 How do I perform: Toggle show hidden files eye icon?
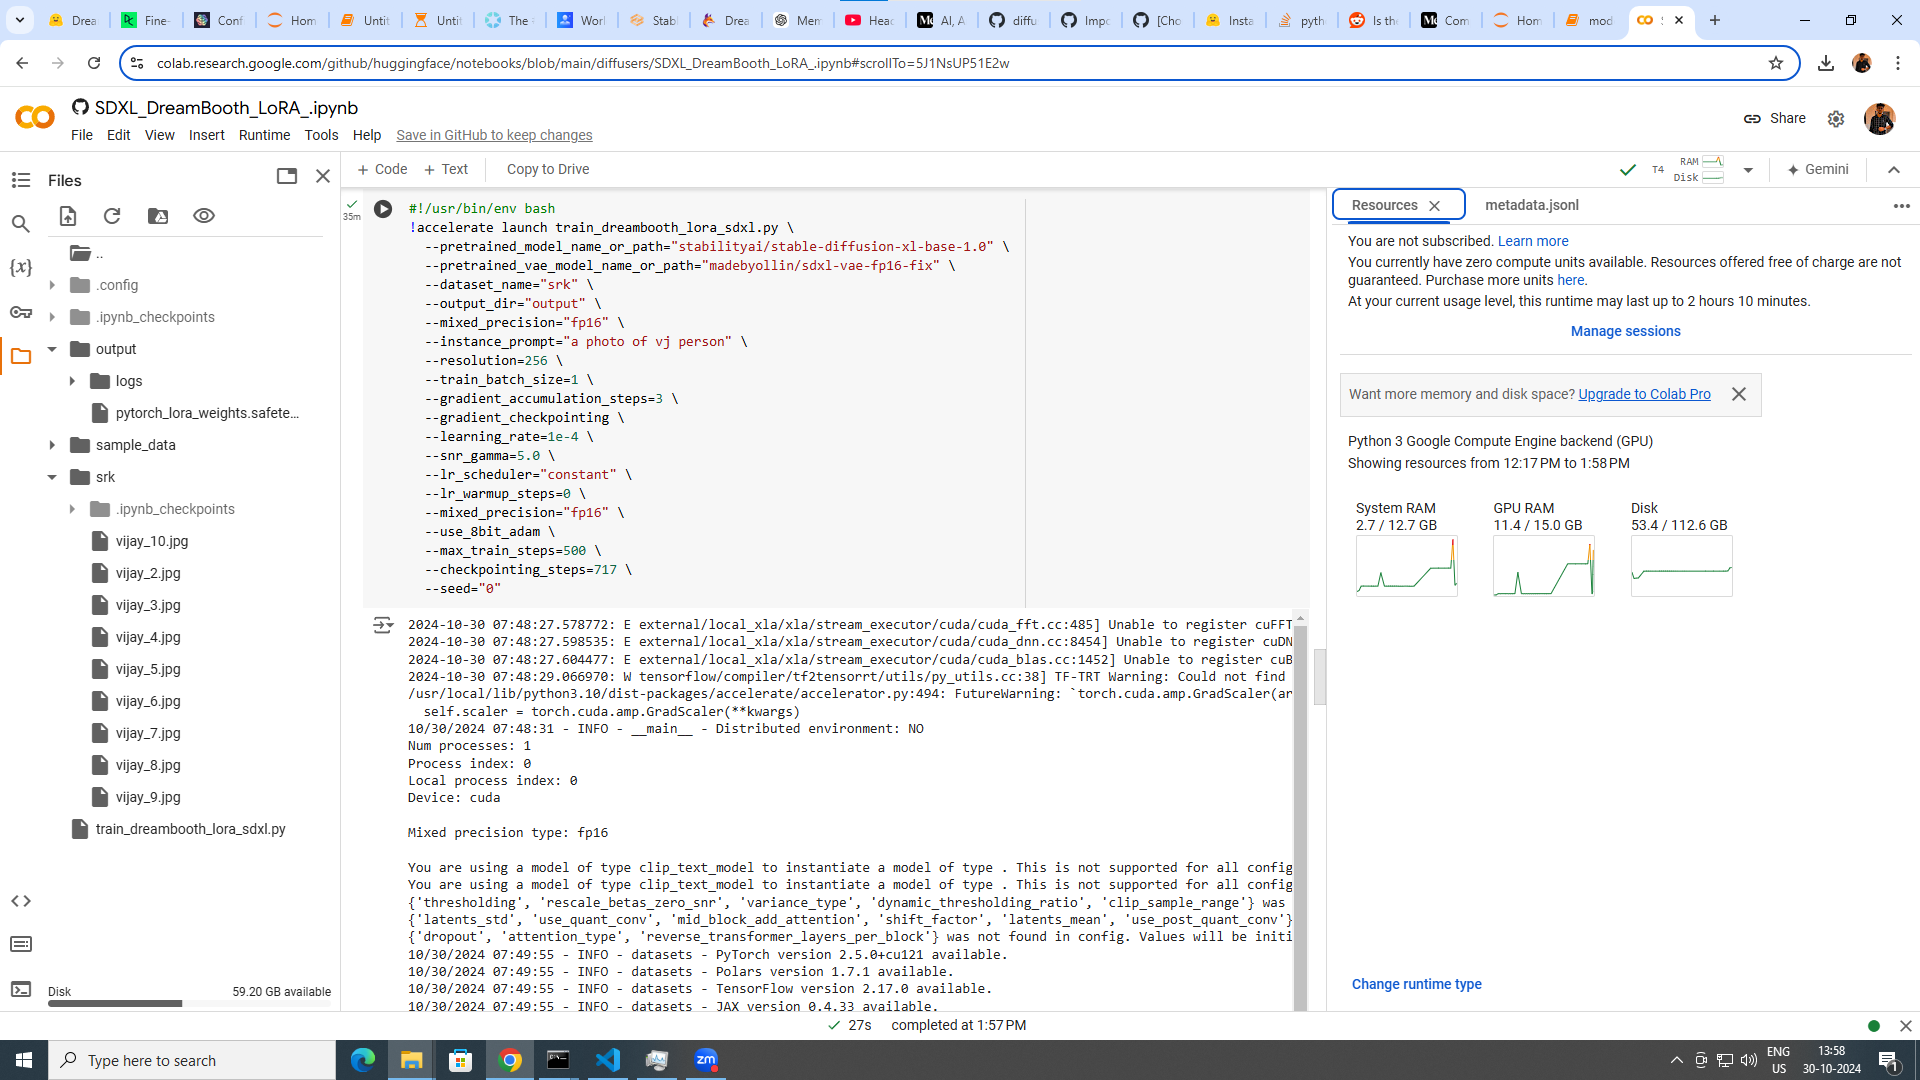(x=204, y=216)
